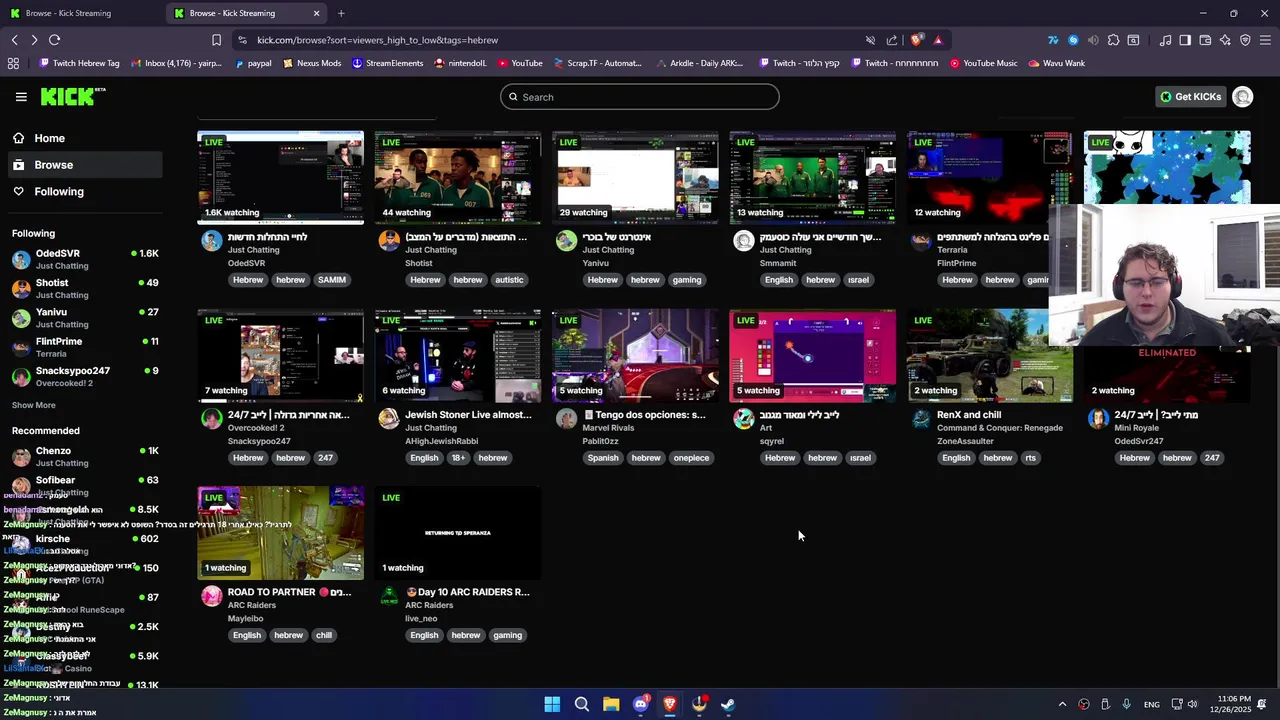Open the YouTube Music bookmark

click(x=983, y=63)
